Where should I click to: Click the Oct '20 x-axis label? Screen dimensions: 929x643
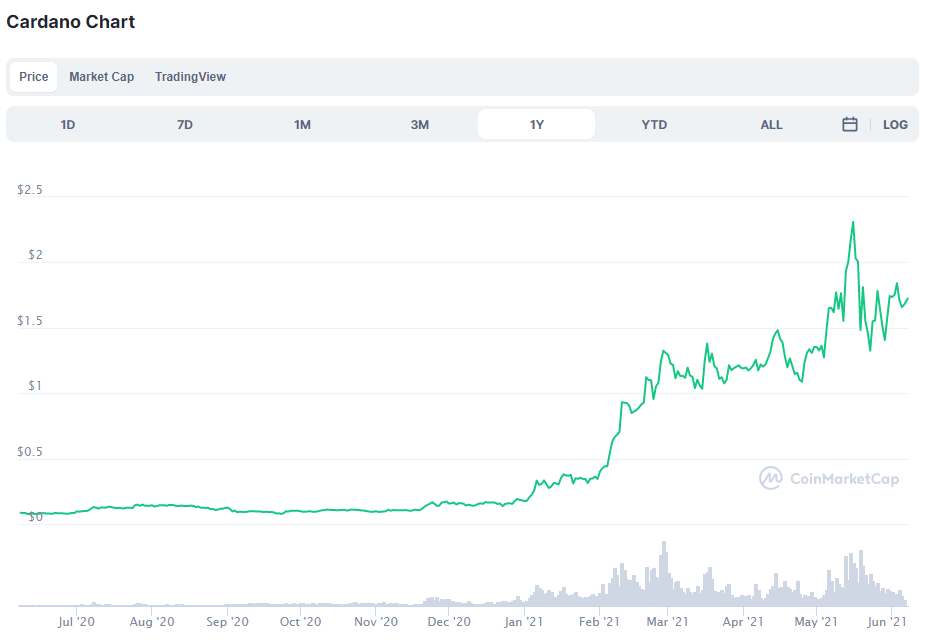(300, 622)
